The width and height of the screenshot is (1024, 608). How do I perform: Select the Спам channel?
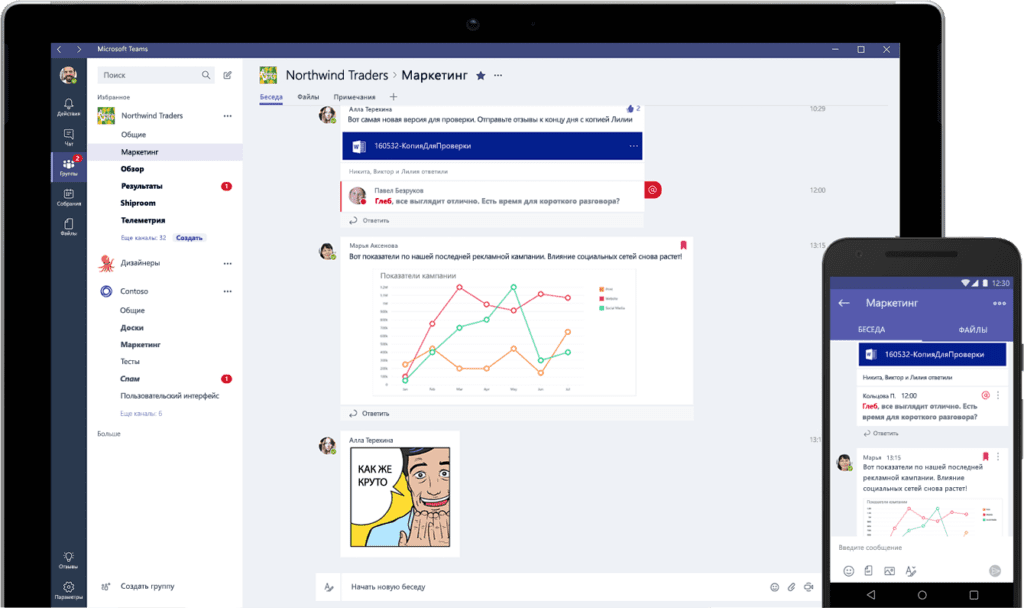tap(130, 379)
